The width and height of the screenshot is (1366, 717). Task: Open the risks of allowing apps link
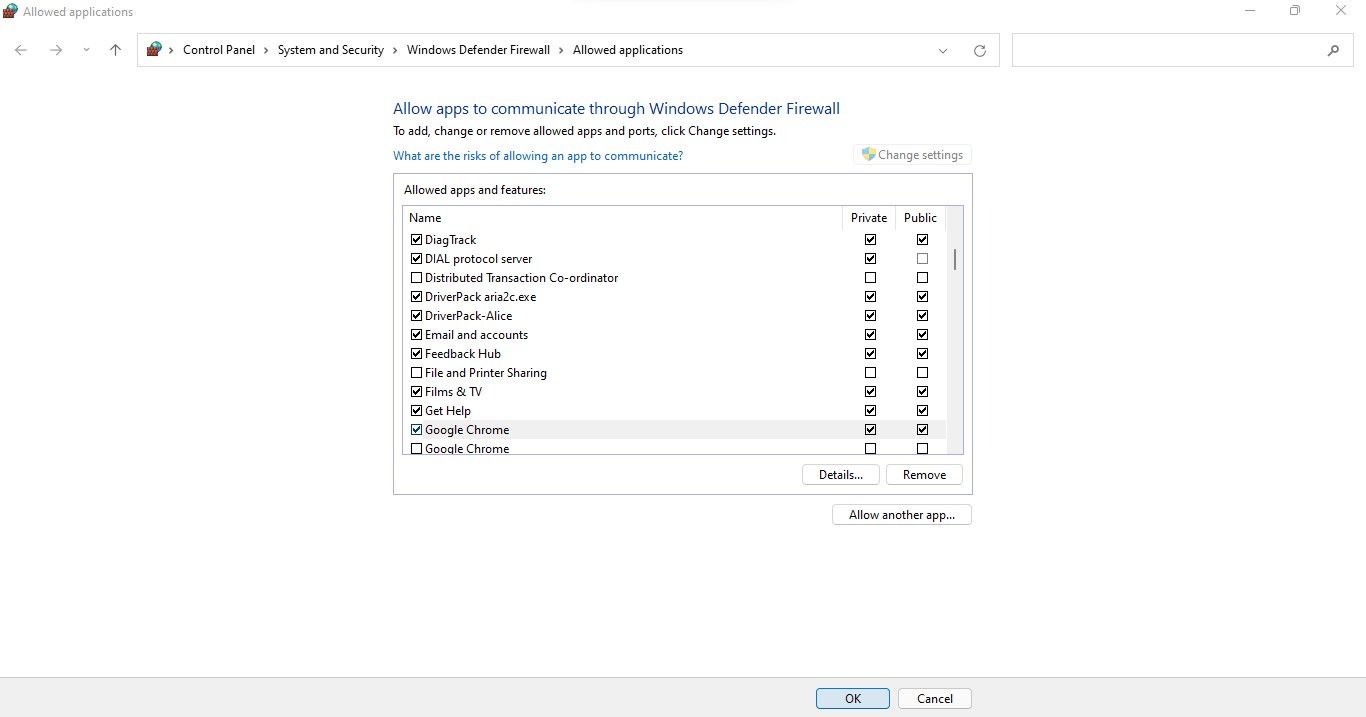pyautogui.click(x=538, y=155)
